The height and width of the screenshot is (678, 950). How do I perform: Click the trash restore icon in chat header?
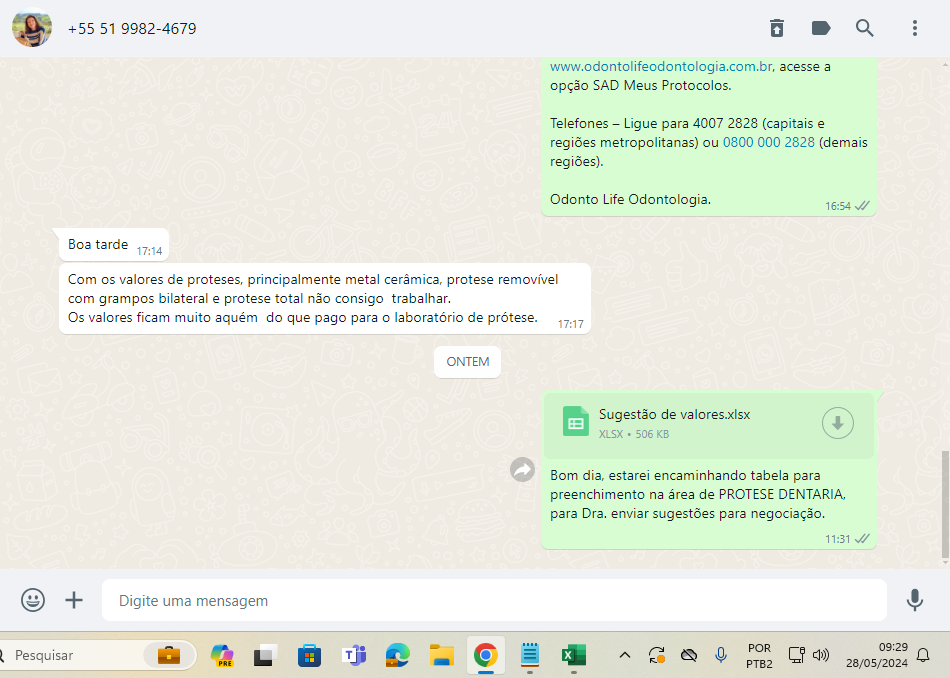(x=776, y=28)
